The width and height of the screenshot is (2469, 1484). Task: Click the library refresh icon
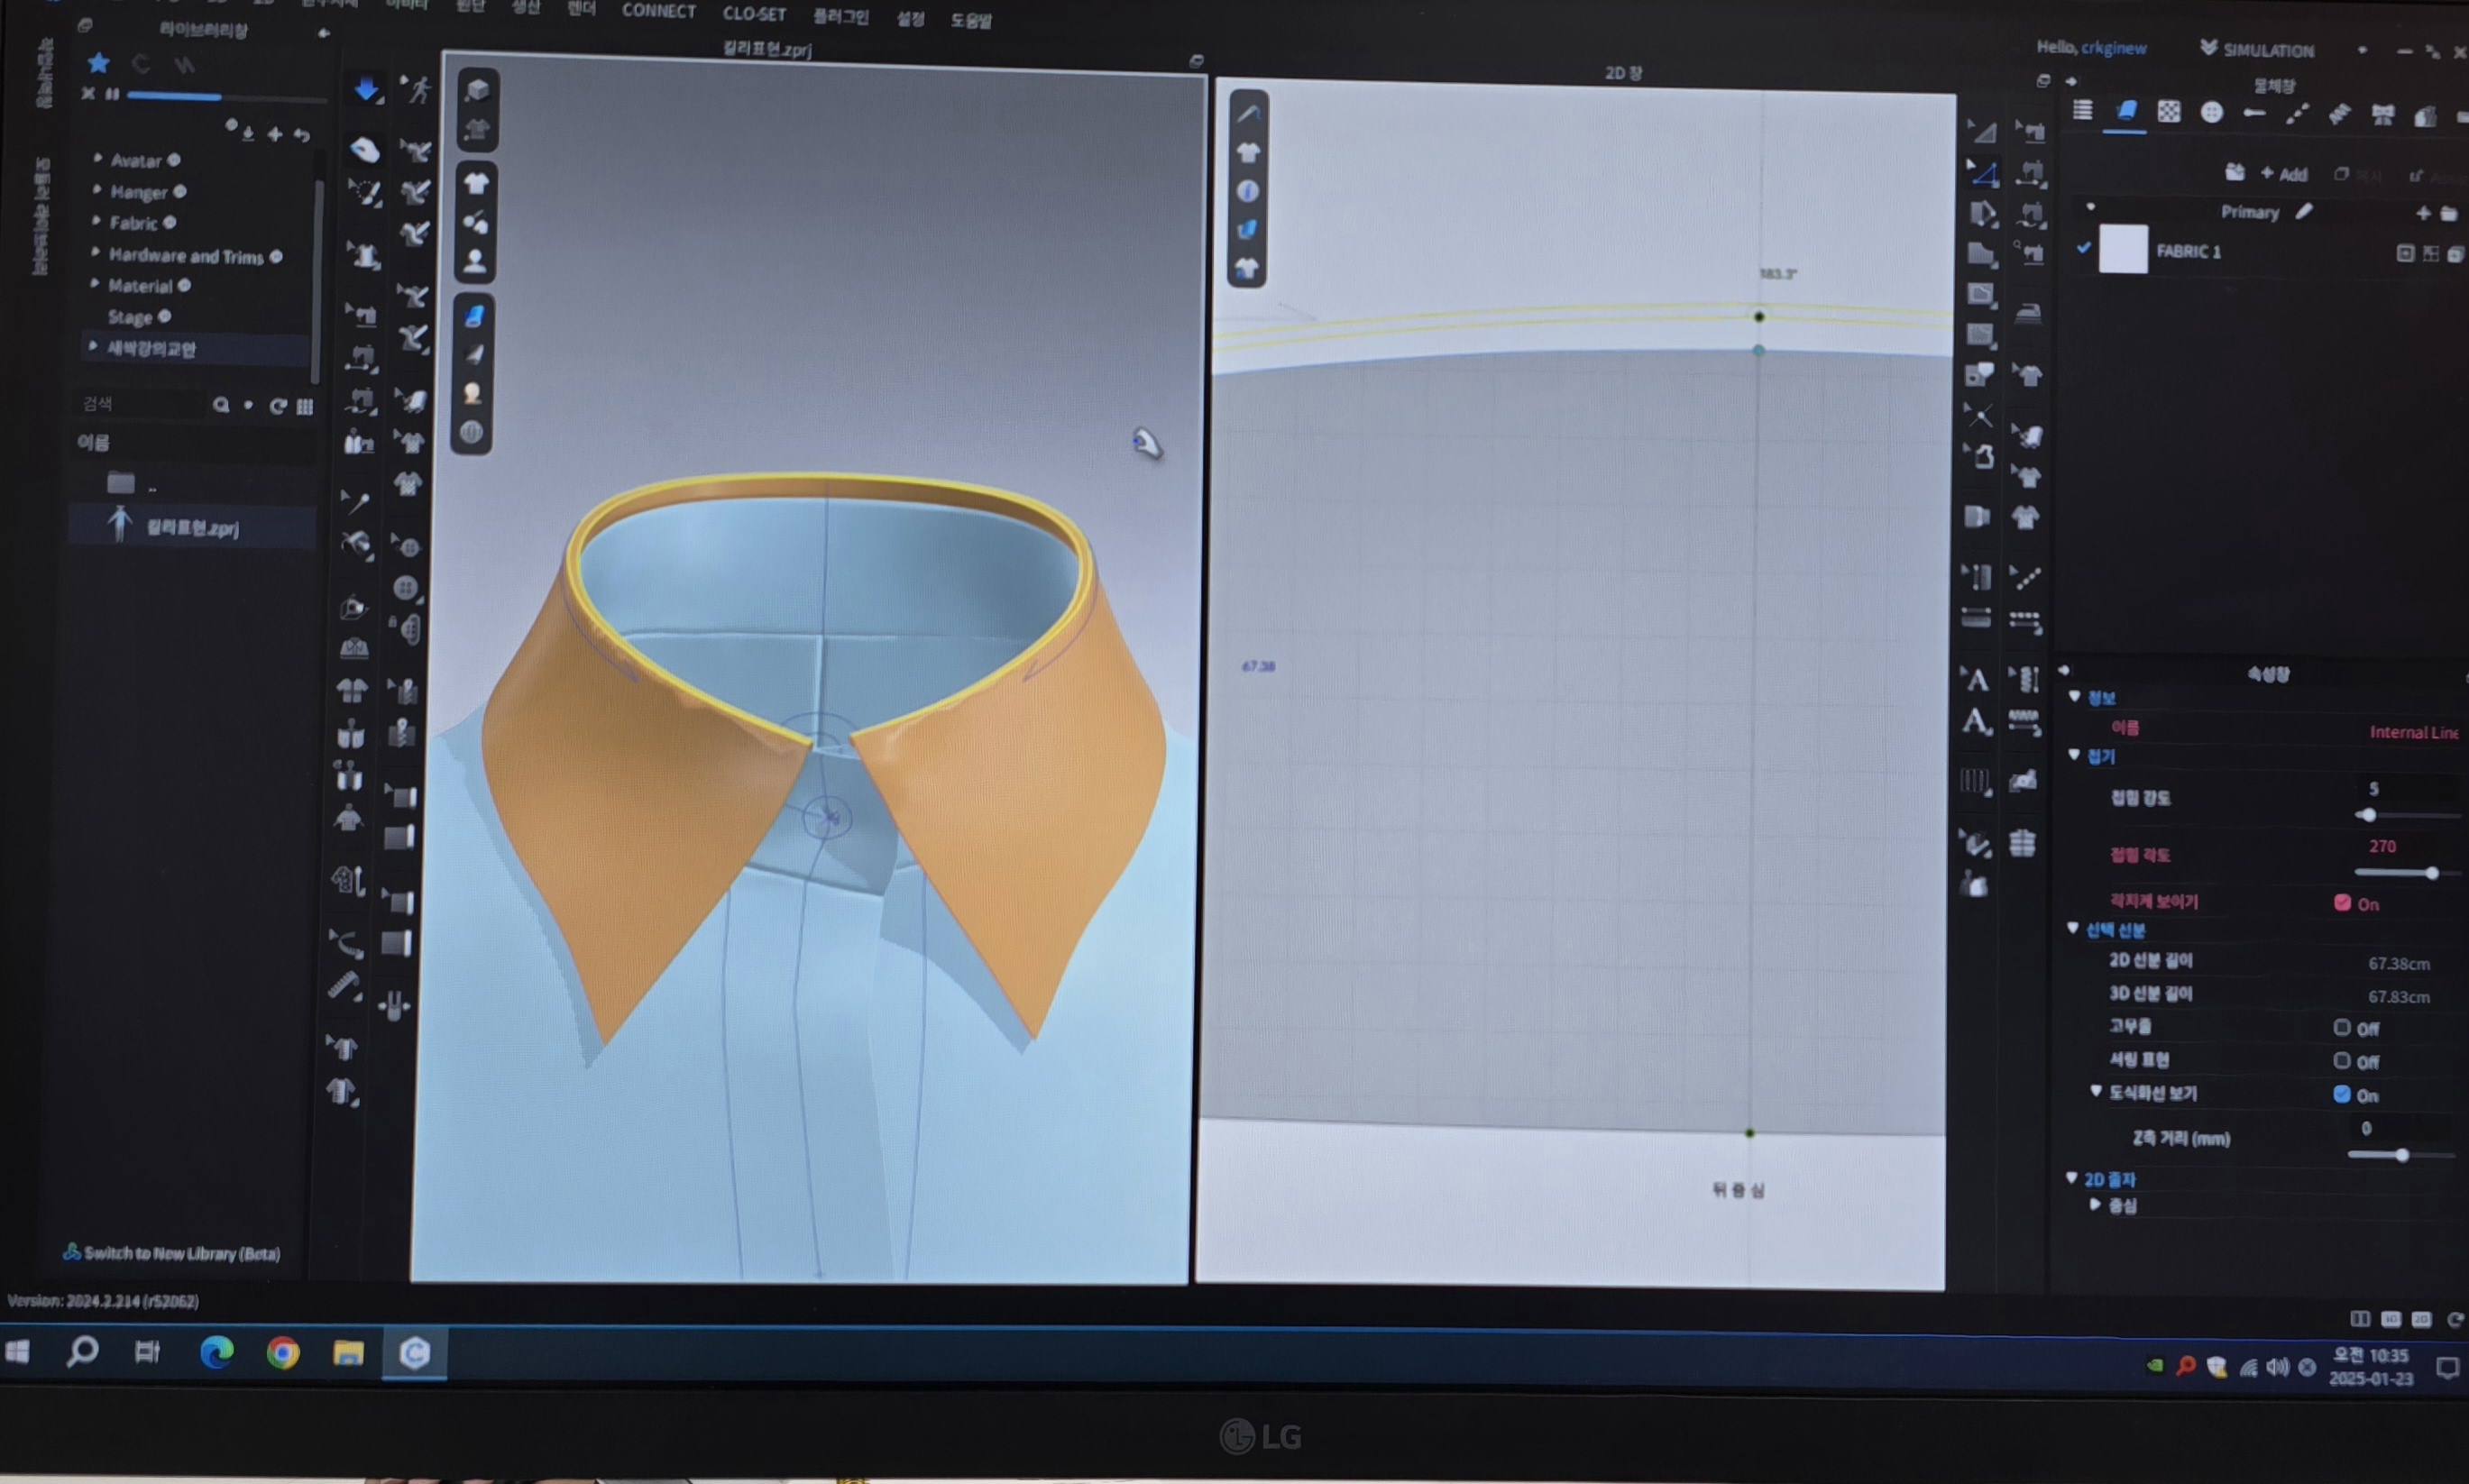pos(278,405)
